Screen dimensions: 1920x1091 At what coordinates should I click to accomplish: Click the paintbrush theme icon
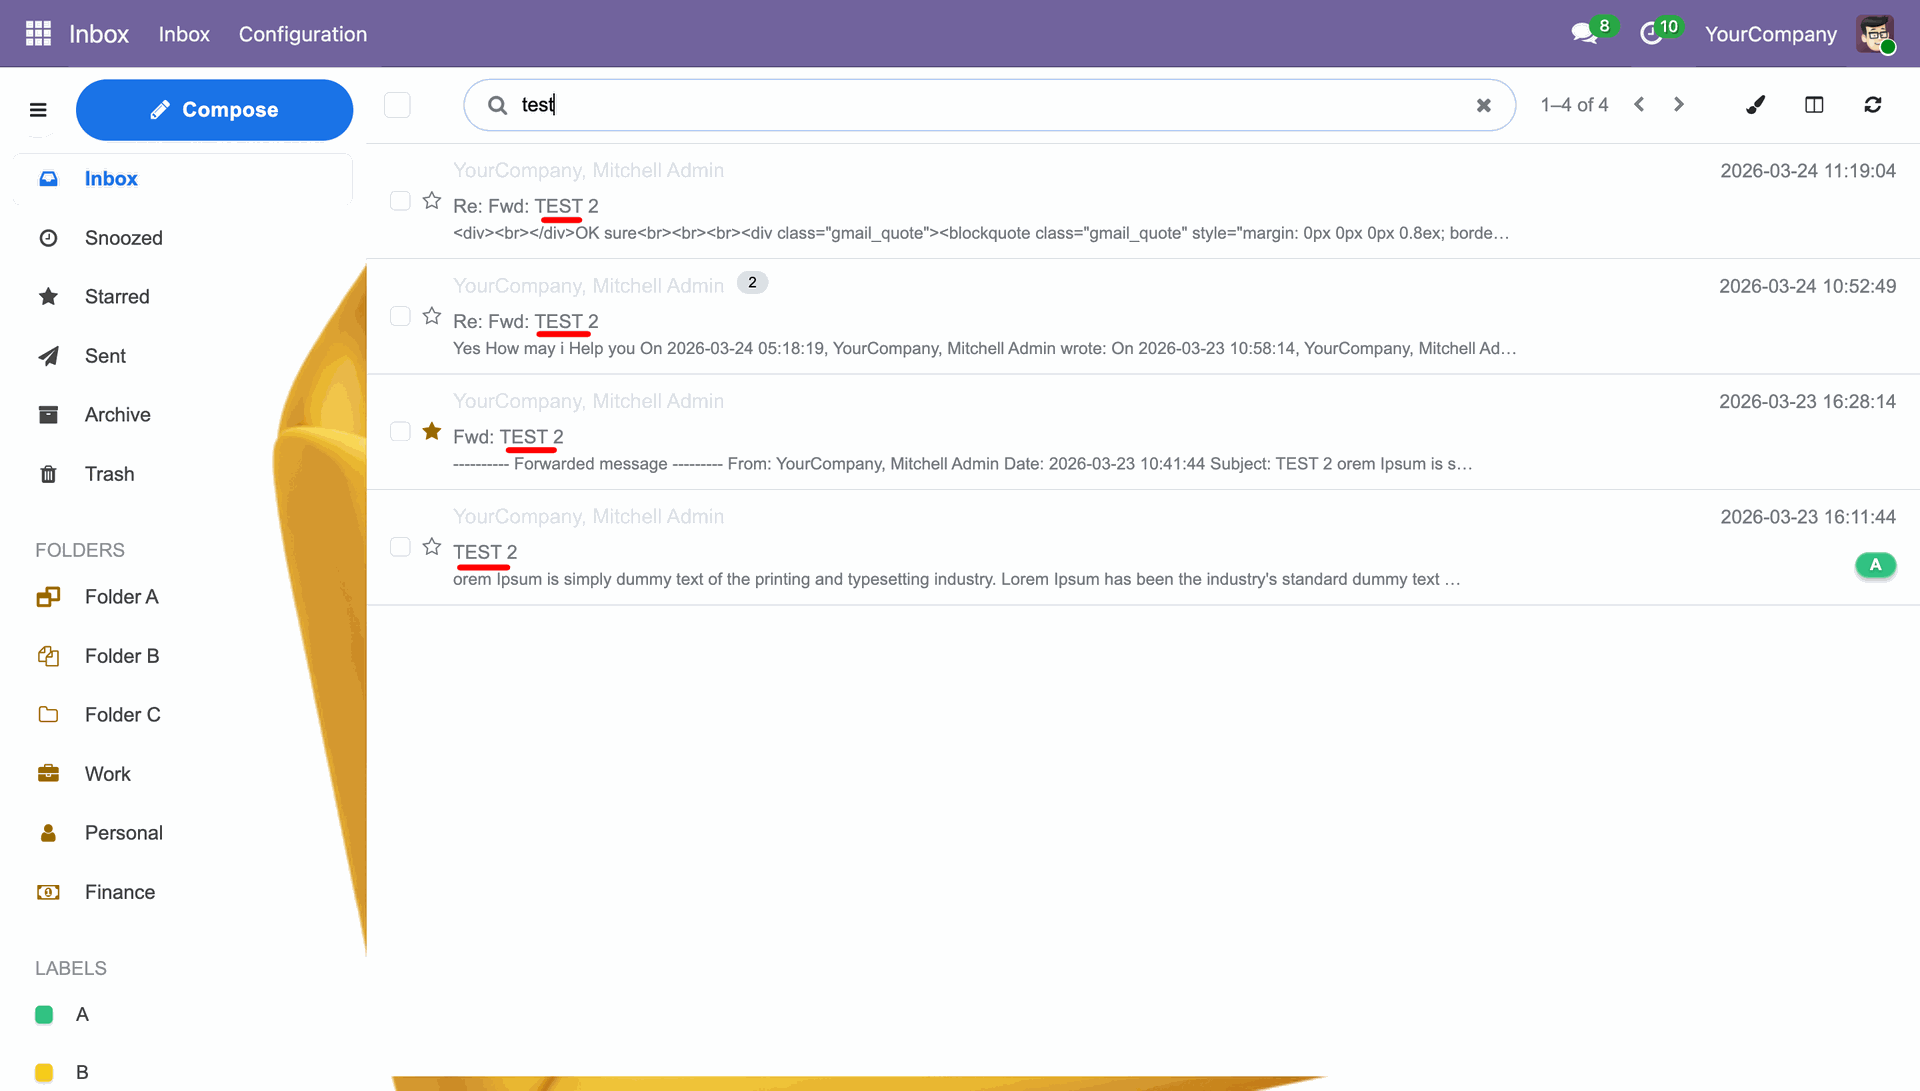pos(1755,105)
